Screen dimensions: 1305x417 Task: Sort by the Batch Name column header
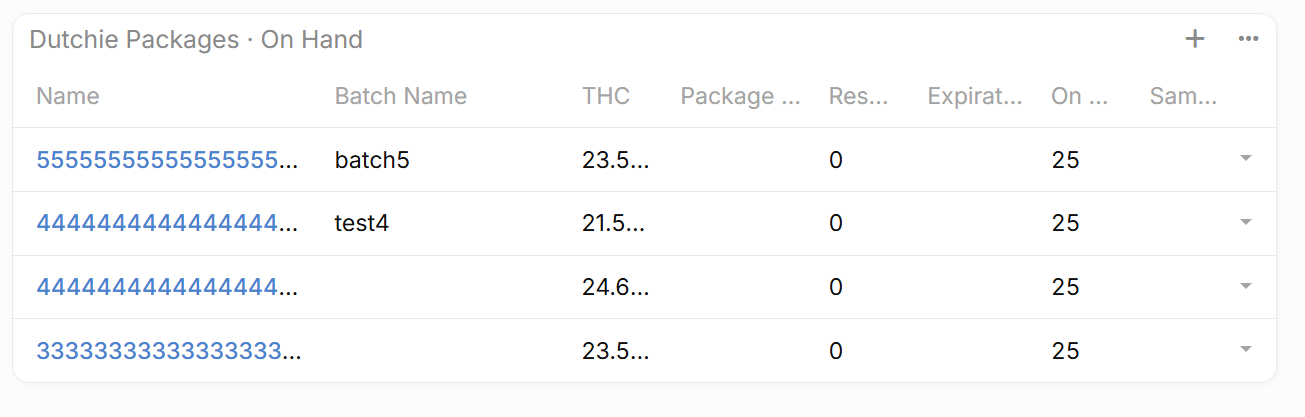[x=400, y=96]
